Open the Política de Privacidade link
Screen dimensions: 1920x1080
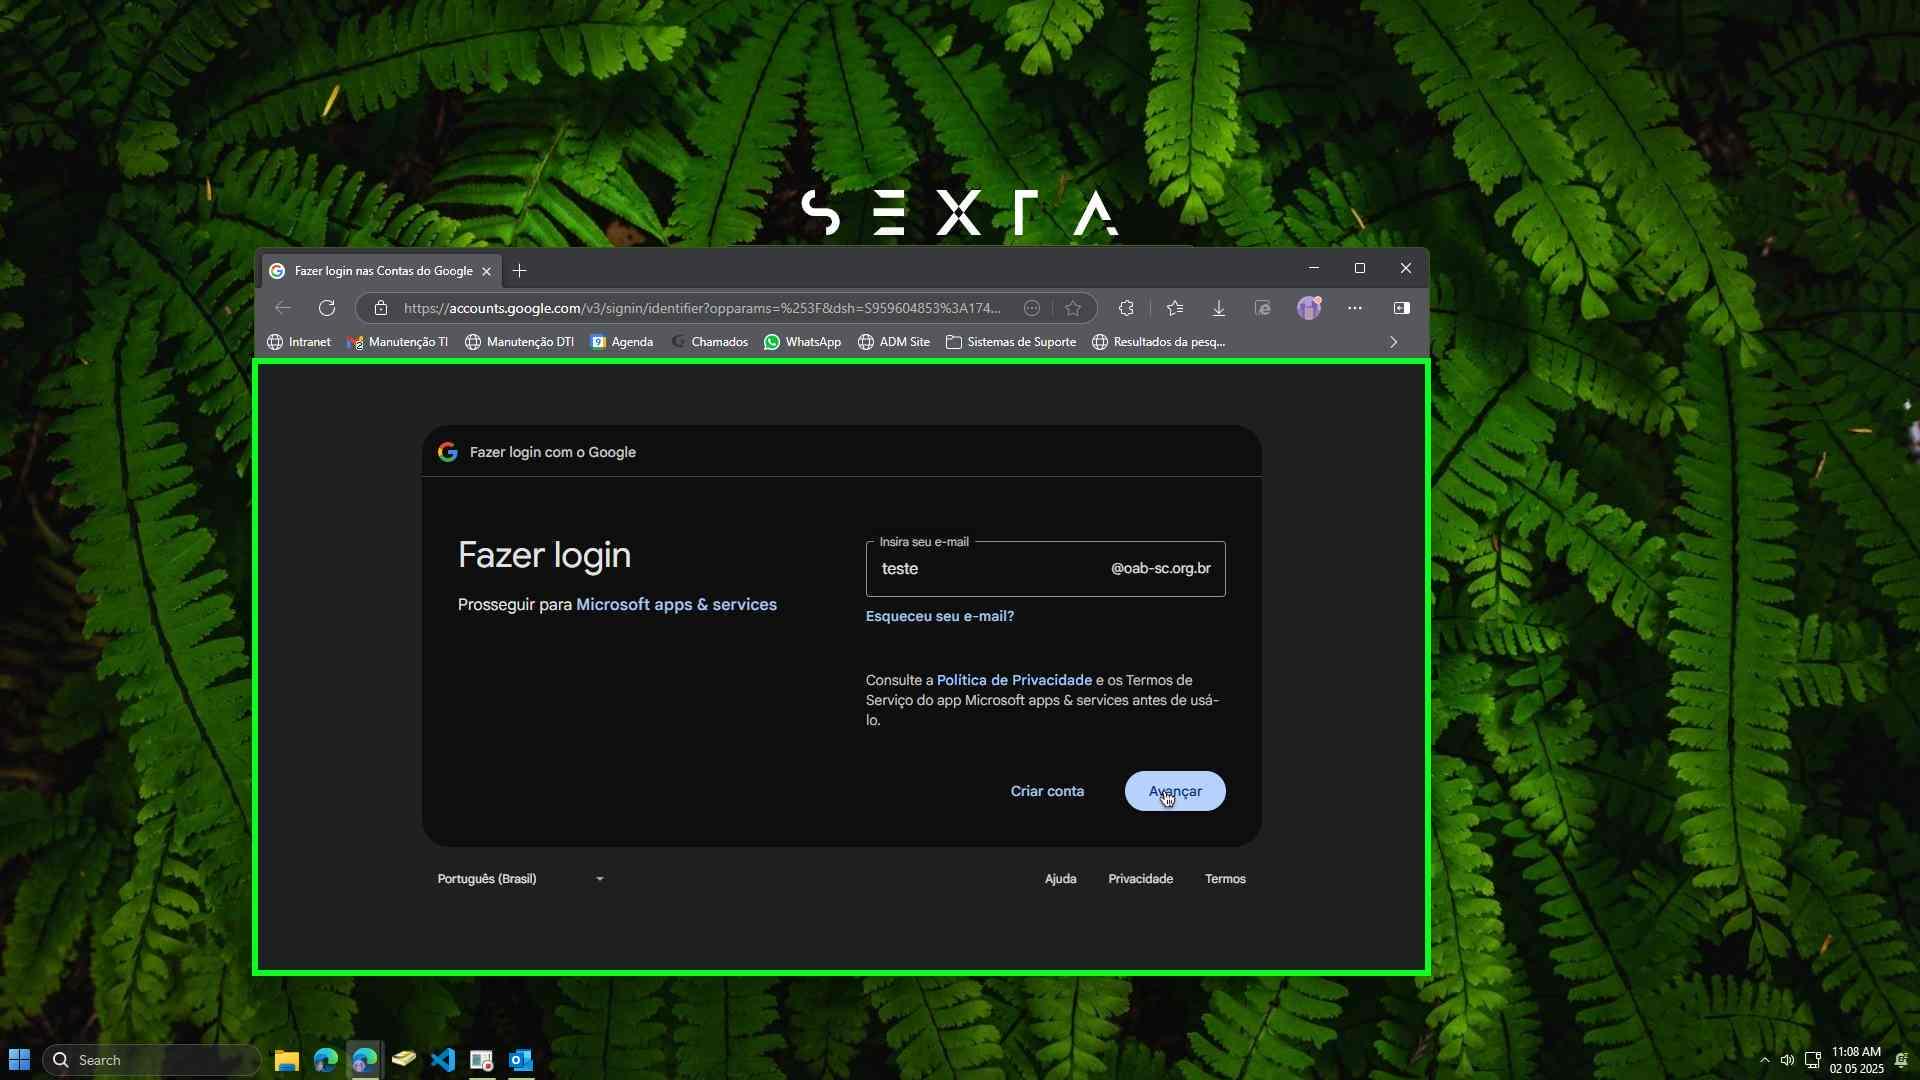pyautogui.click(x=1014, y=680)
